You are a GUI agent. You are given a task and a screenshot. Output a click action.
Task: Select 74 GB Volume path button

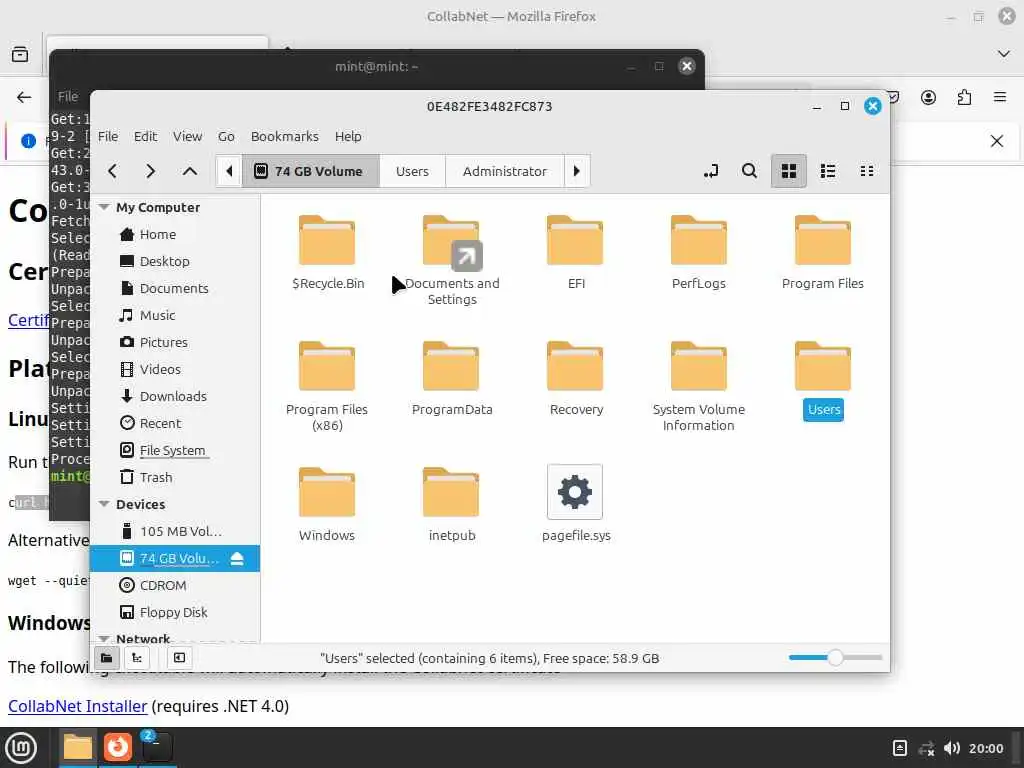311,171
